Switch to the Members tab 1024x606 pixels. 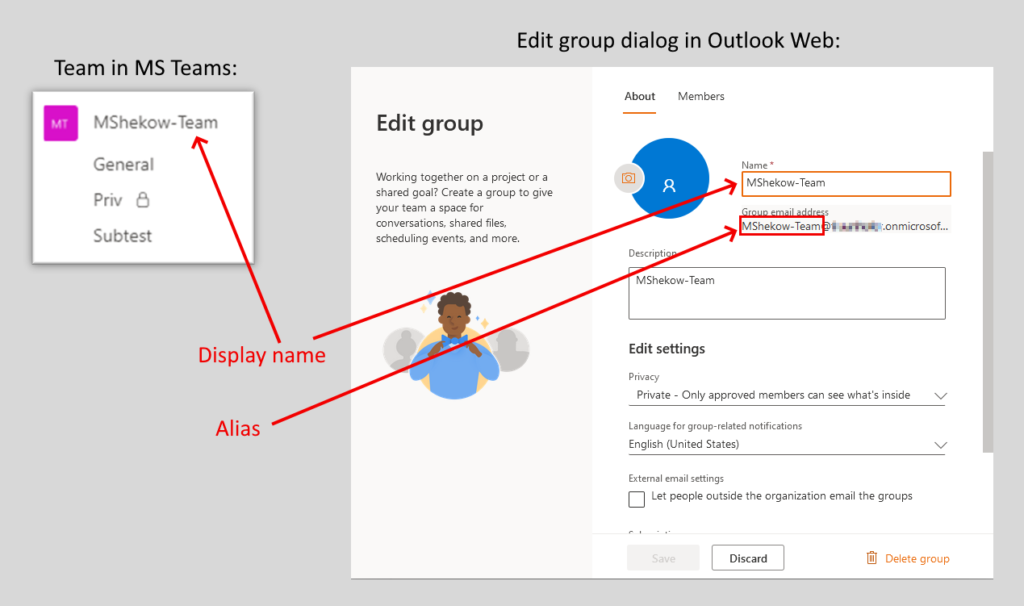point(701,97)
